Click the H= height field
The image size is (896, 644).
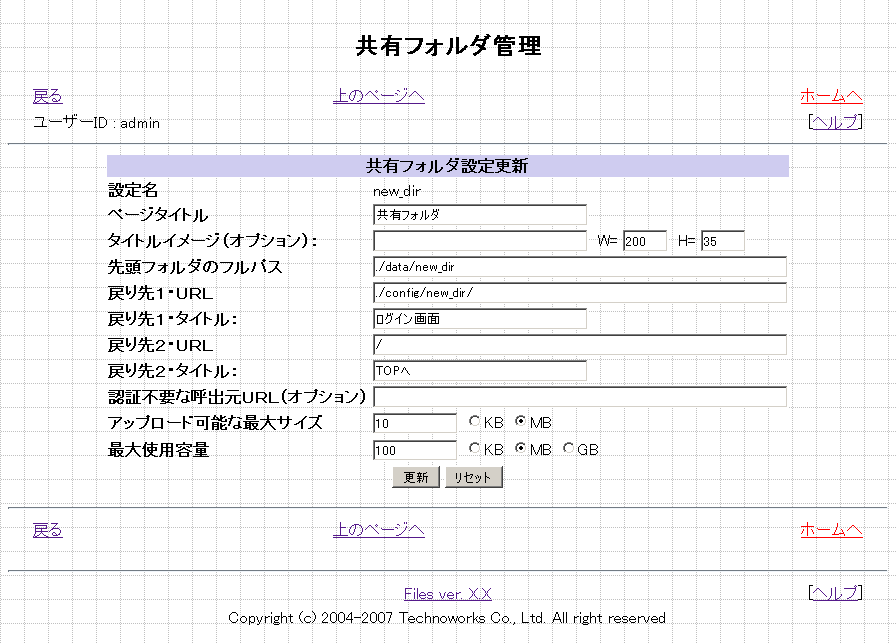pos(722,241)
